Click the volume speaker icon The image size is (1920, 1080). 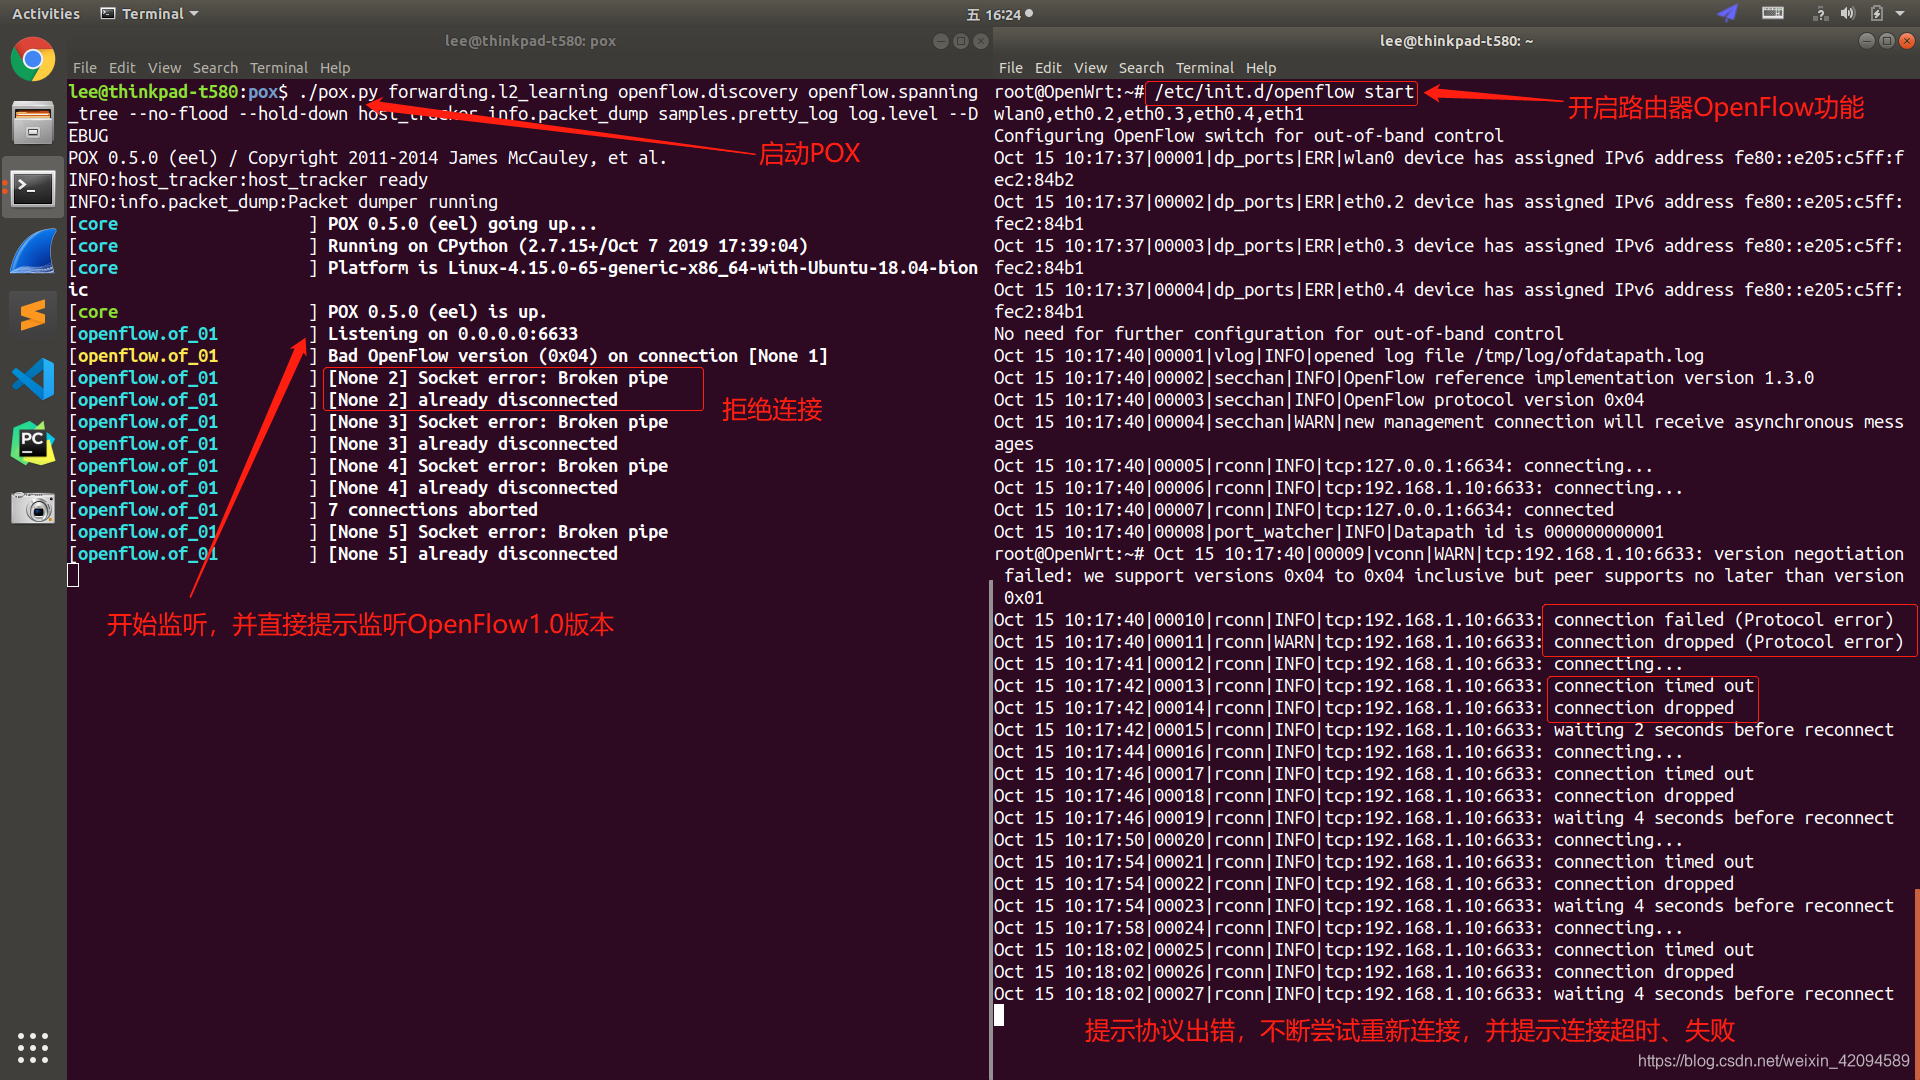1848,13
